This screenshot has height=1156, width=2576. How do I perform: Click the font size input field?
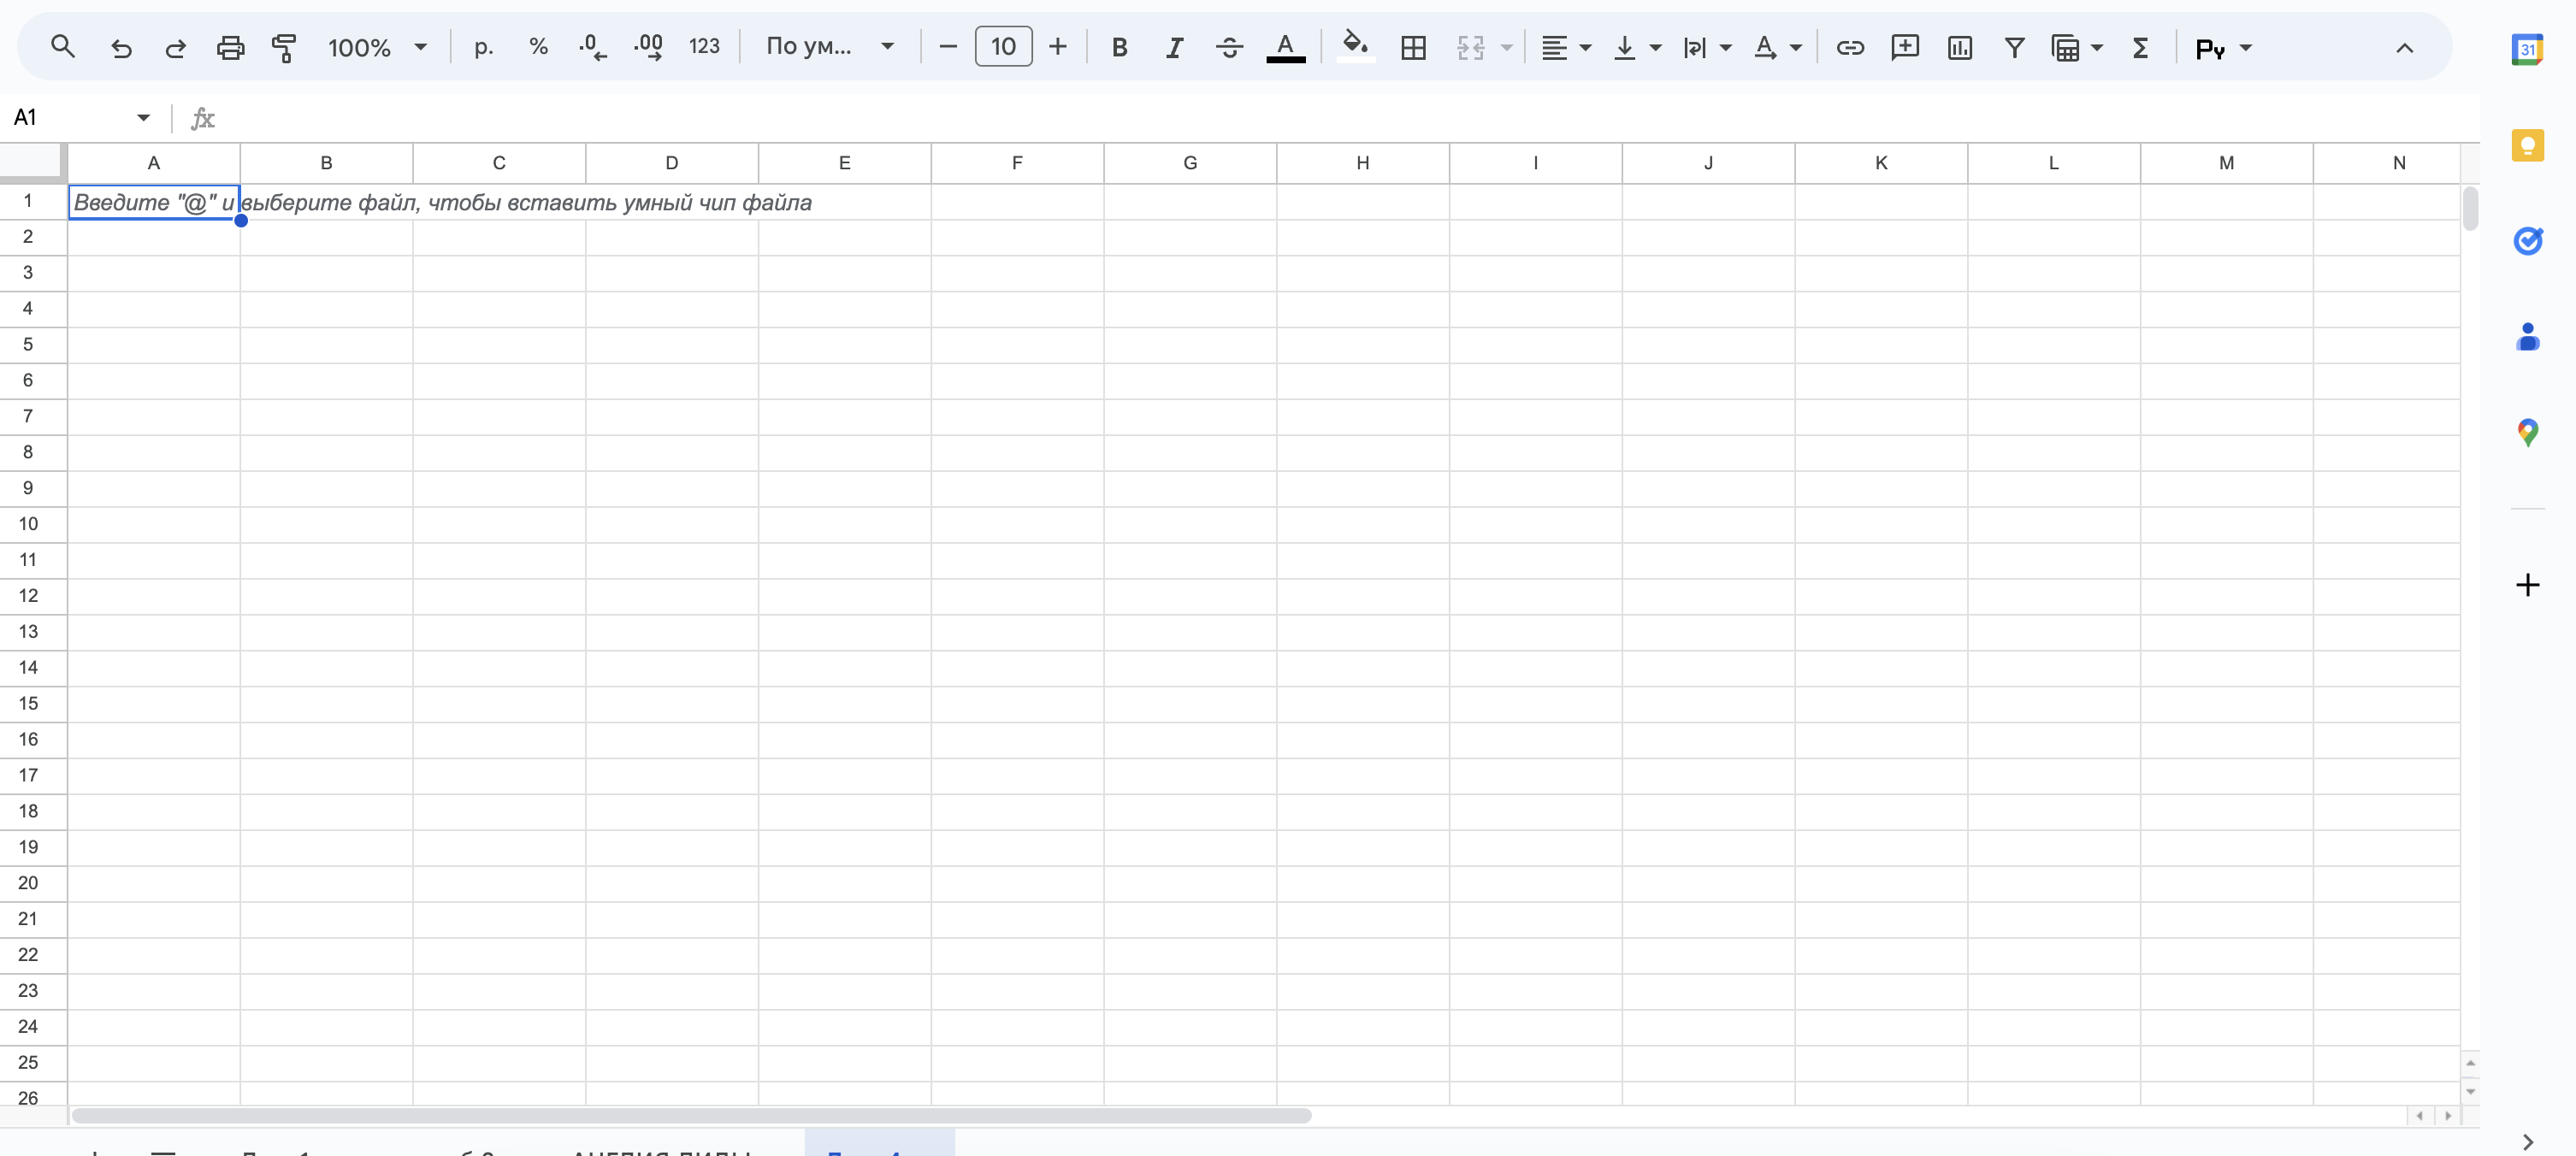click(x=1003, y=47)
